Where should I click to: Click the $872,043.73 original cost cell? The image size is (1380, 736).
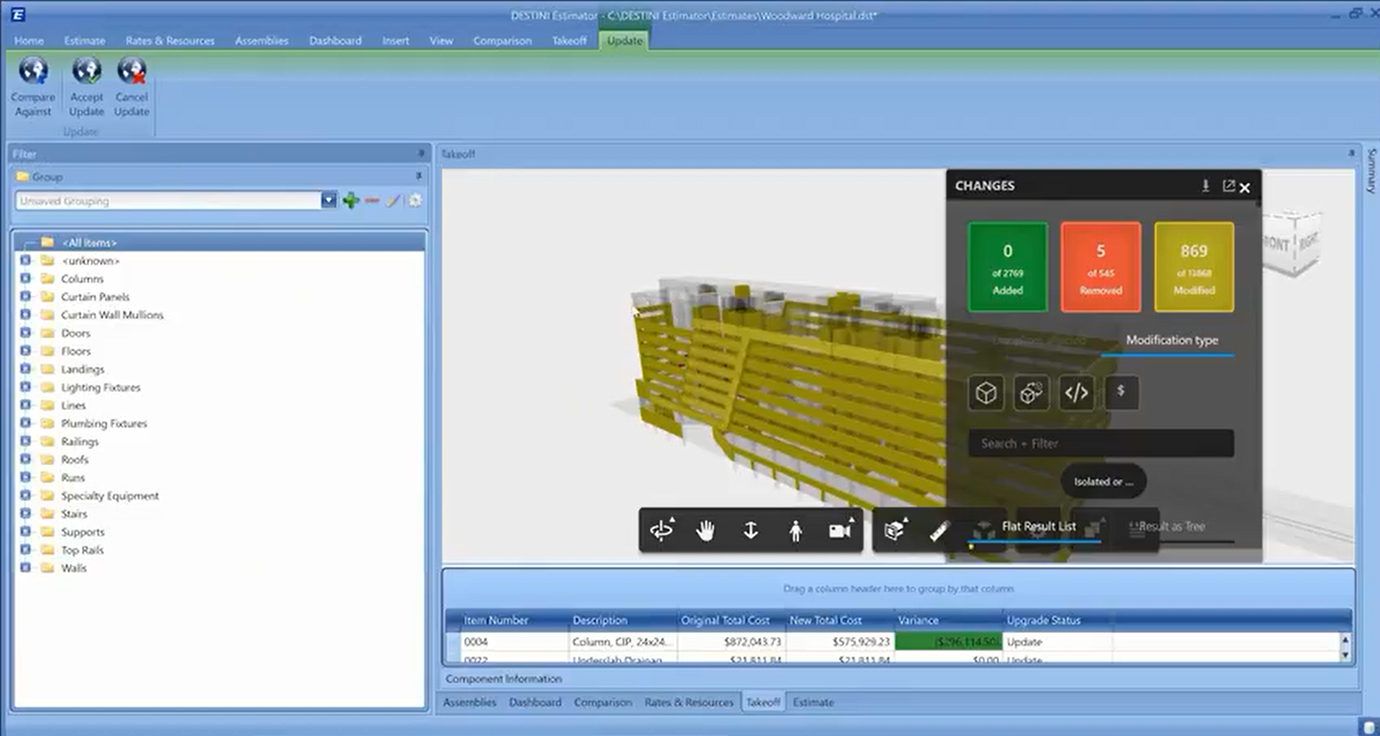tap(731, 642)
